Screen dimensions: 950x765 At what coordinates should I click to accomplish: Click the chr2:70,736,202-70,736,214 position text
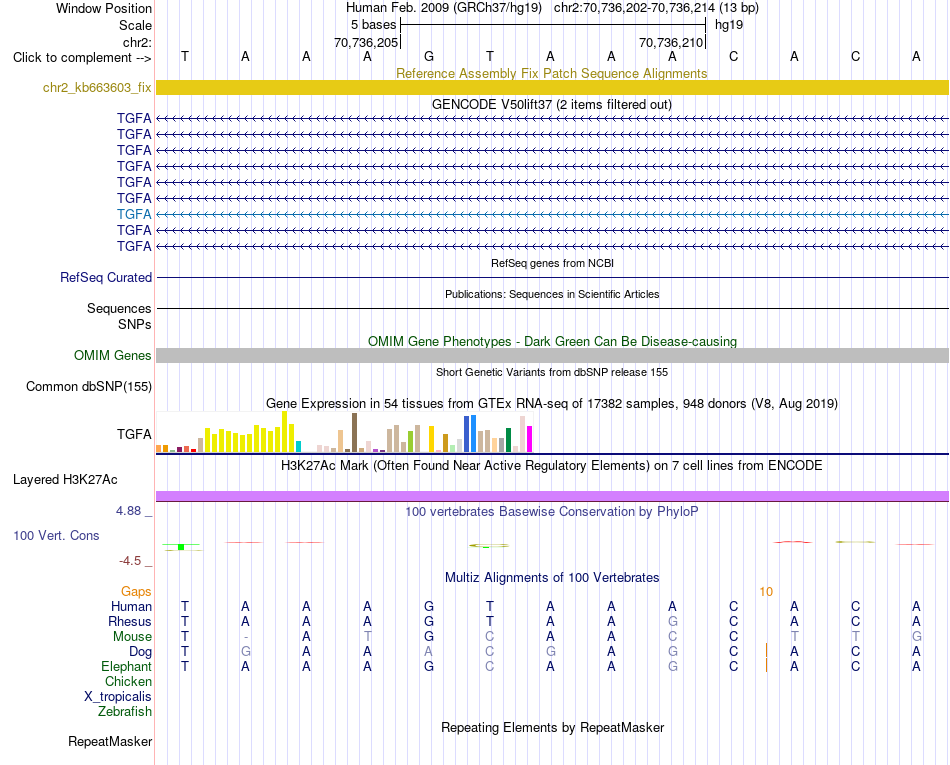(x=634, y=8)
